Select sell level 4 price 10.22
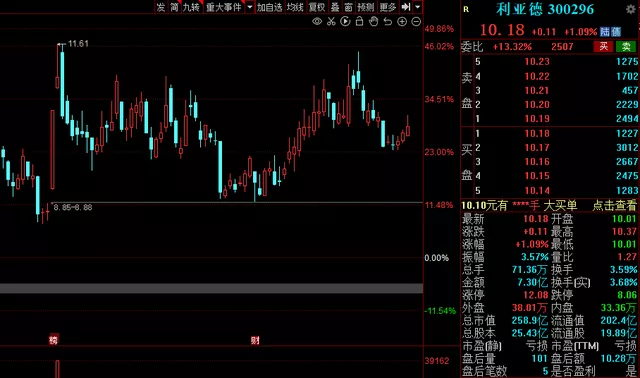The width and height of the screenshot is (640, 378). click(537, 76)
